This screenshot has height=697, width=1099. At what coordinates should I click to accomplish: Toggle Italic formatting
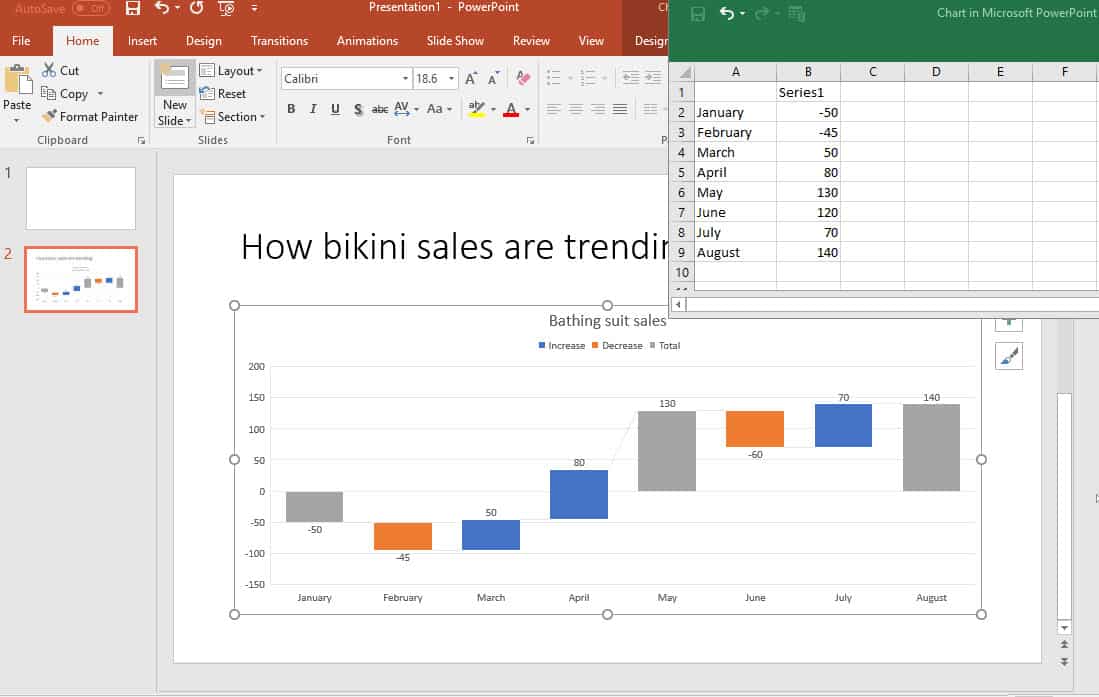point(313,109)
